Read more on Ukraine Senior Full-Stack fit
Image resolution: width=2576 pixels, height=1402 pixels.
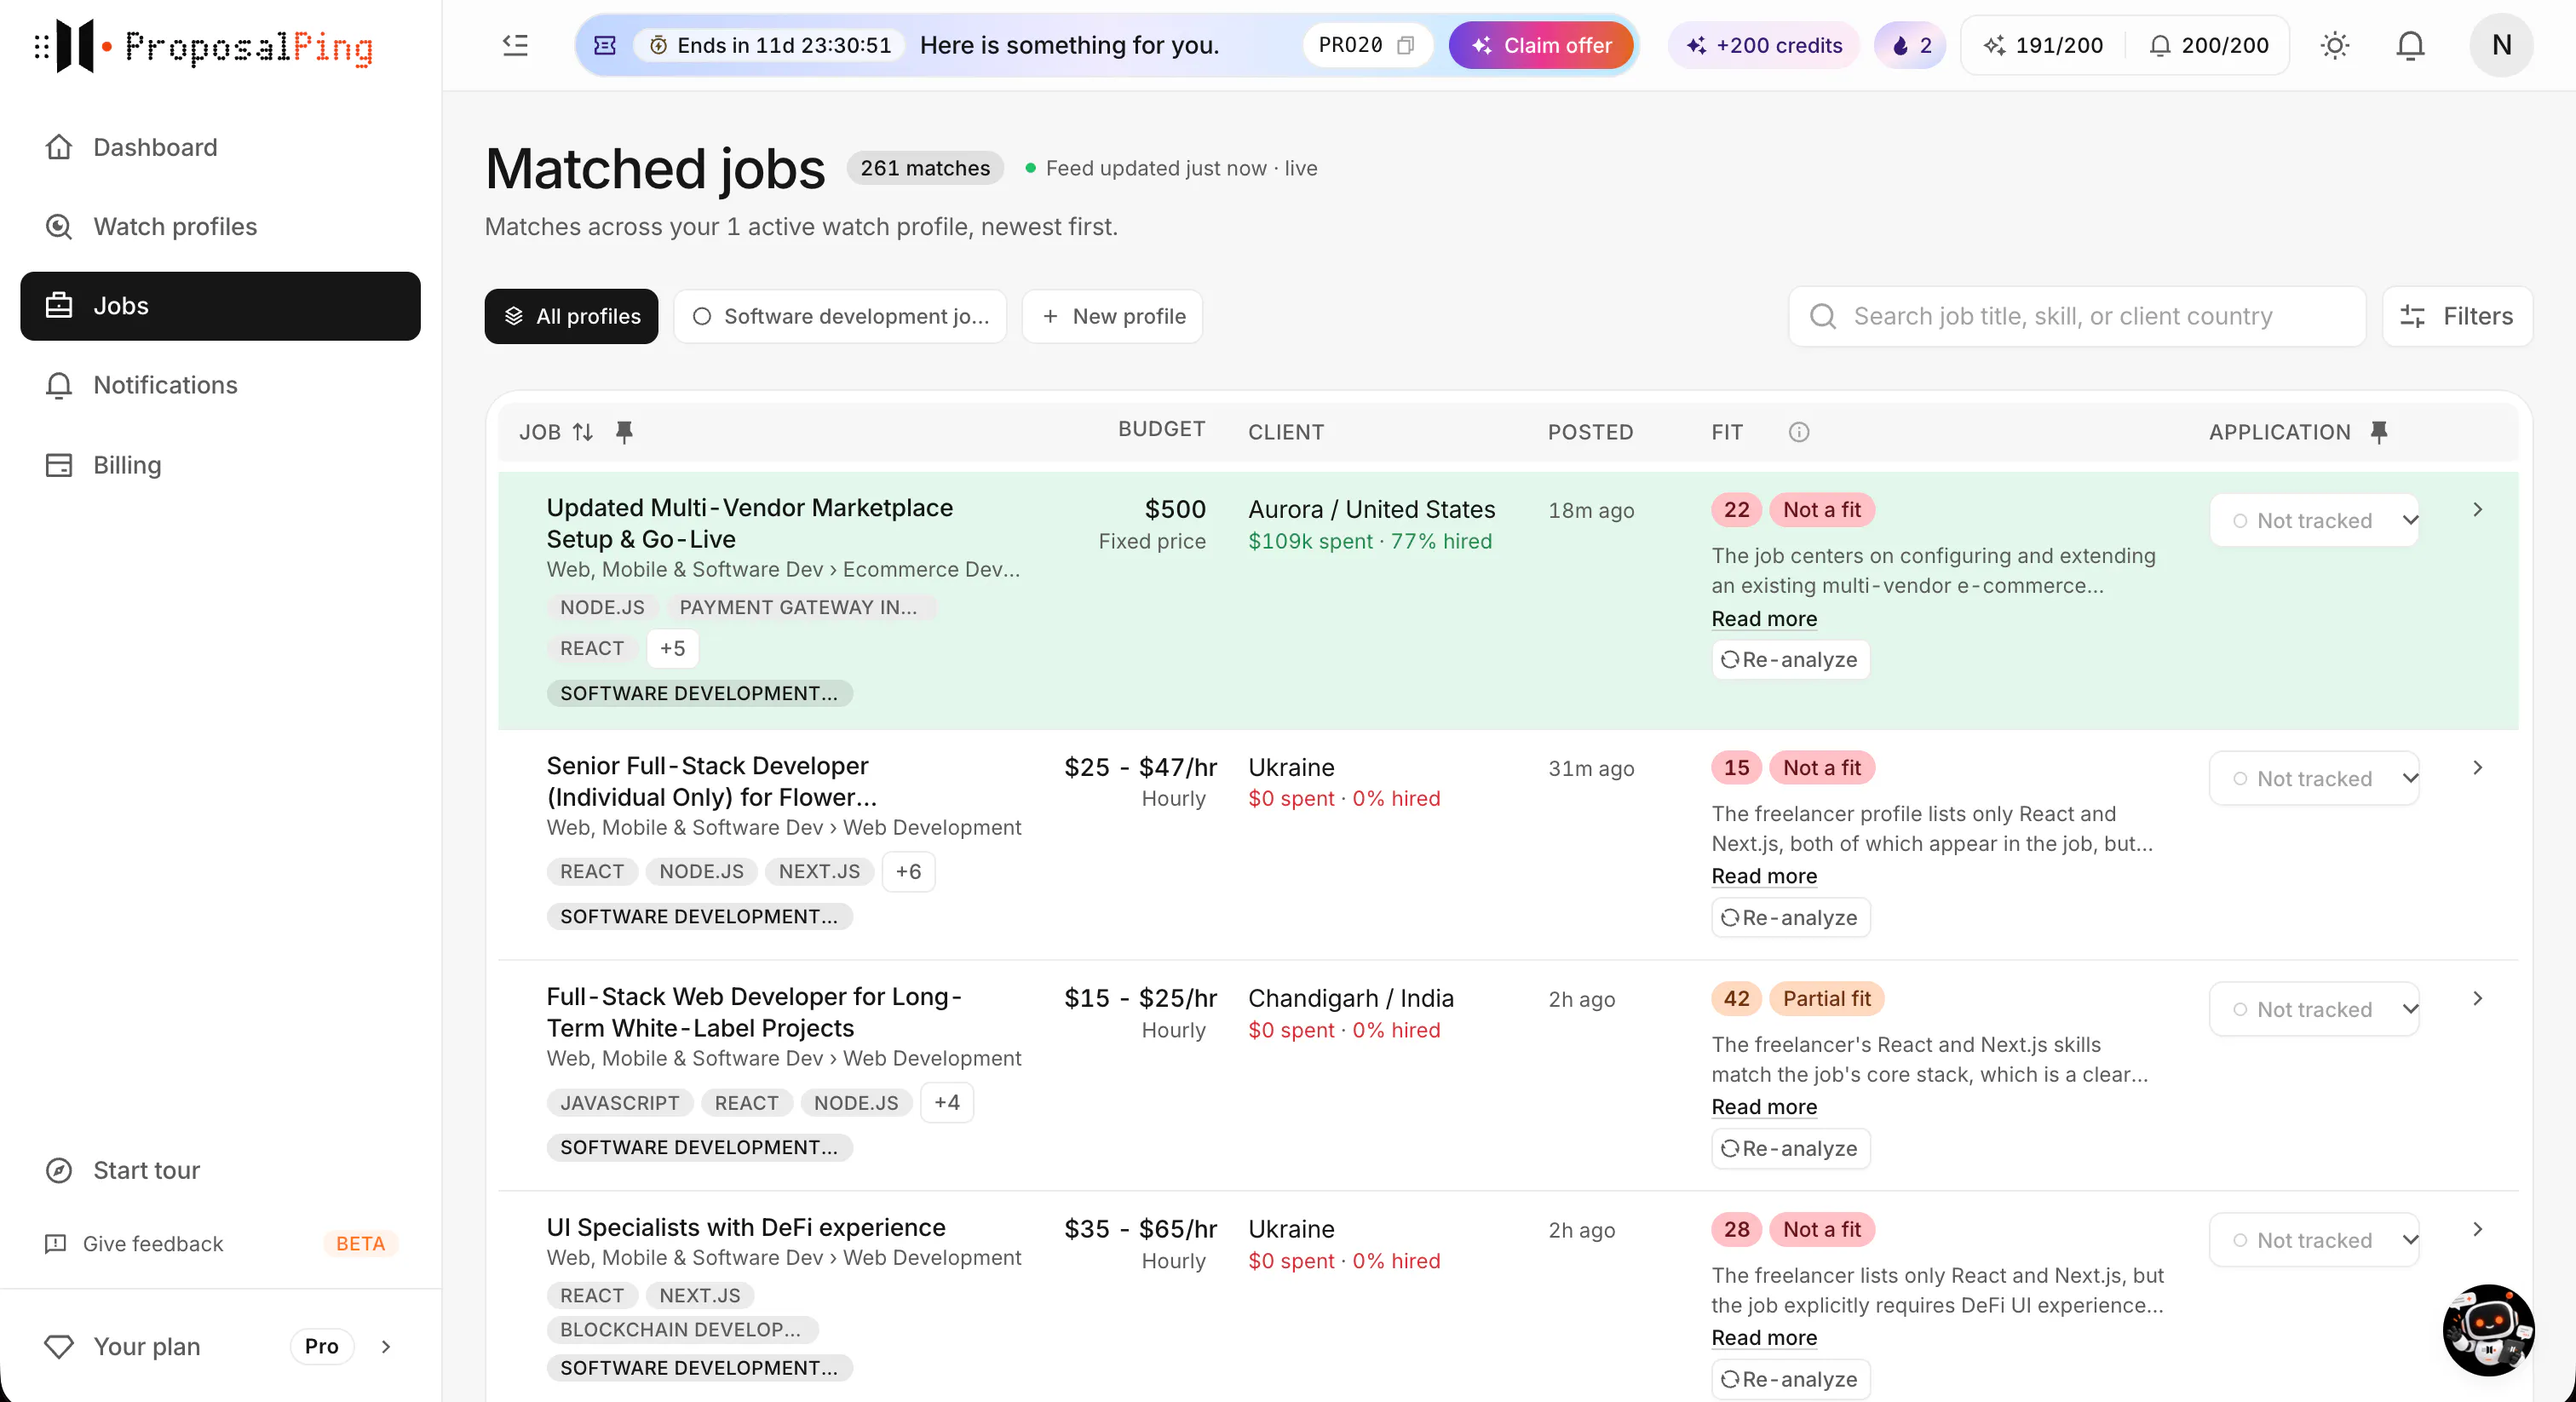(x=1764, y=876)
